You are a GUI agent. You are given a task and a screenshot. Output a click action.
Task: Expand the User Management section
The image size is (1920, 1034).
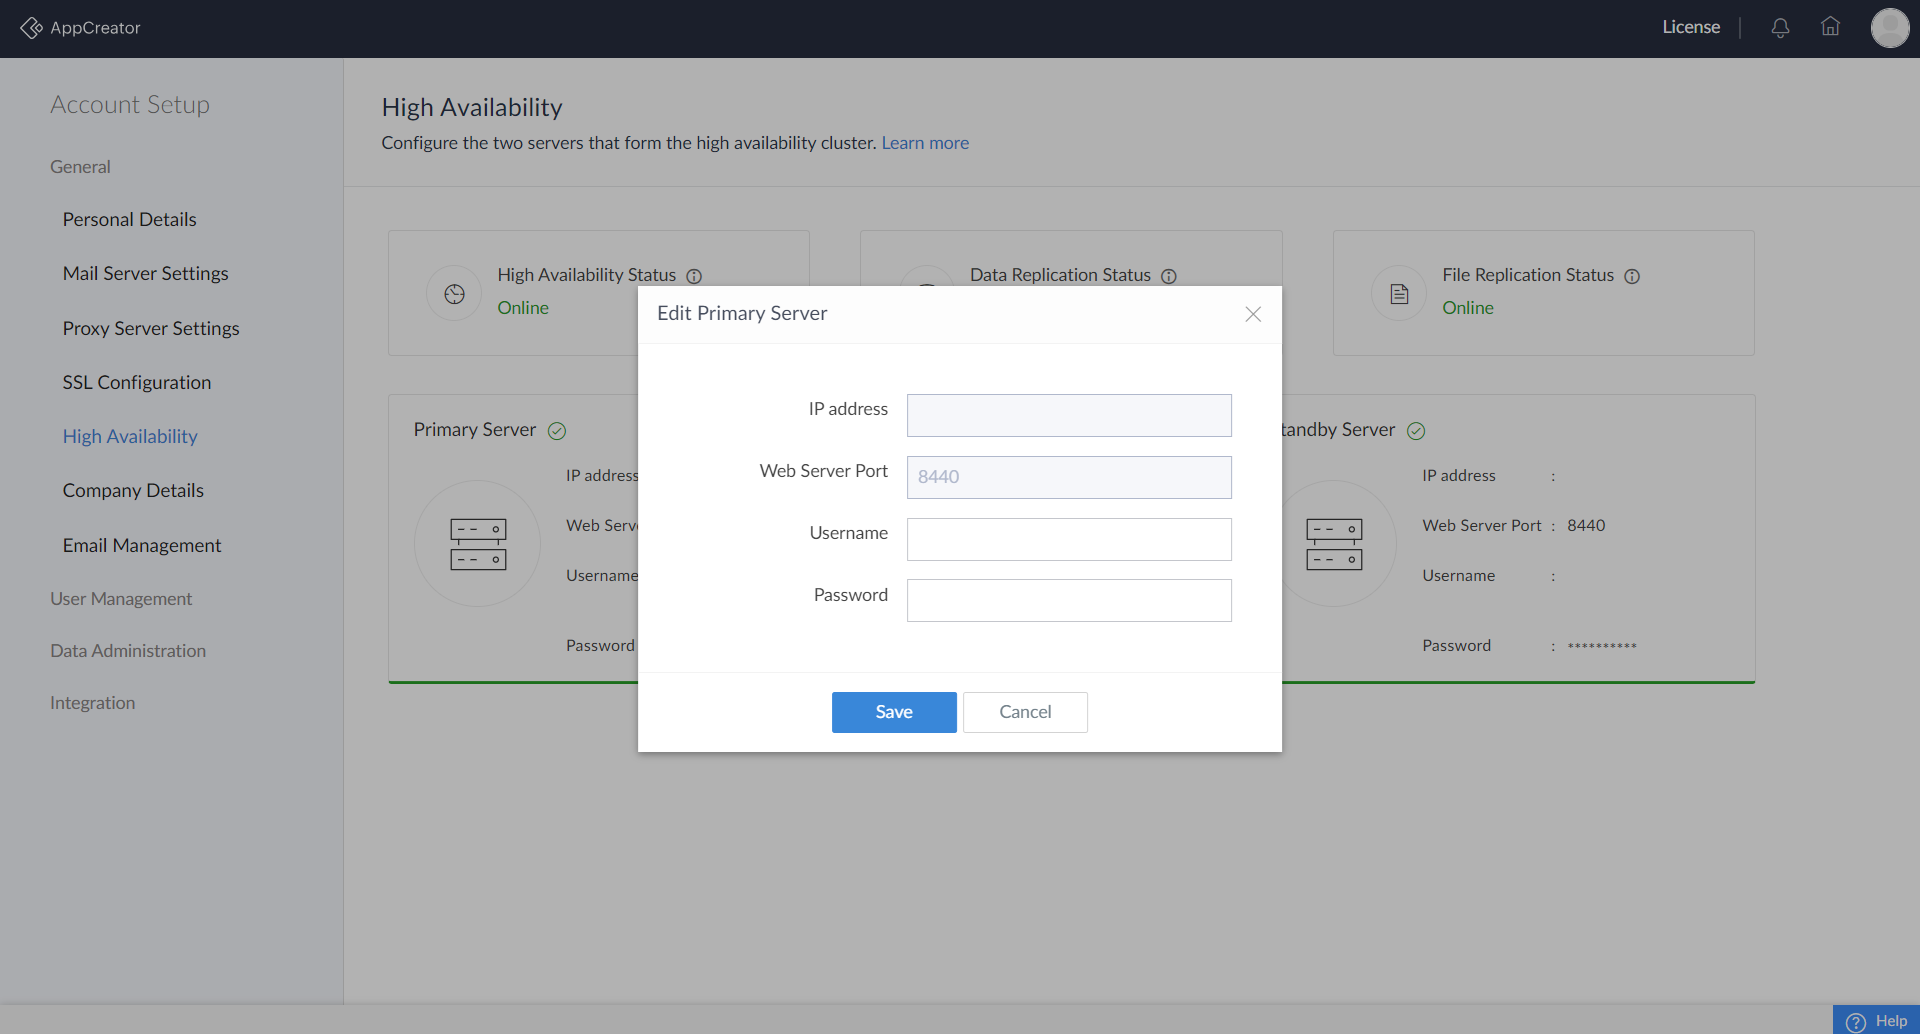coord(121,599)
